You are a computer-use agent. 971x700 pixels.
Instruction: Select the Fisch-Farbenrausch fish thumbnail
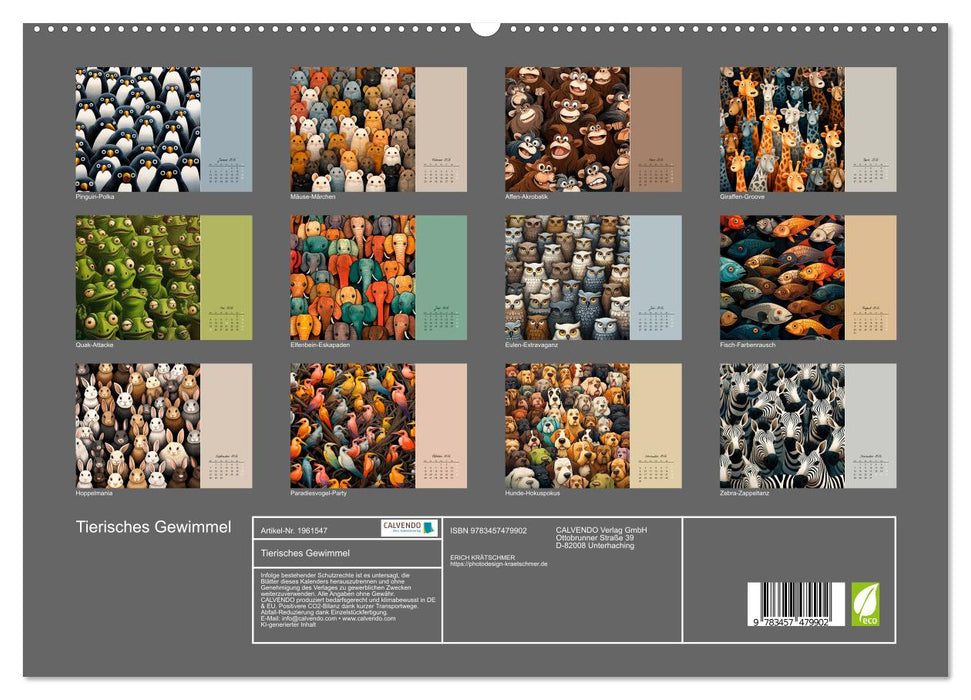point(782,277)
